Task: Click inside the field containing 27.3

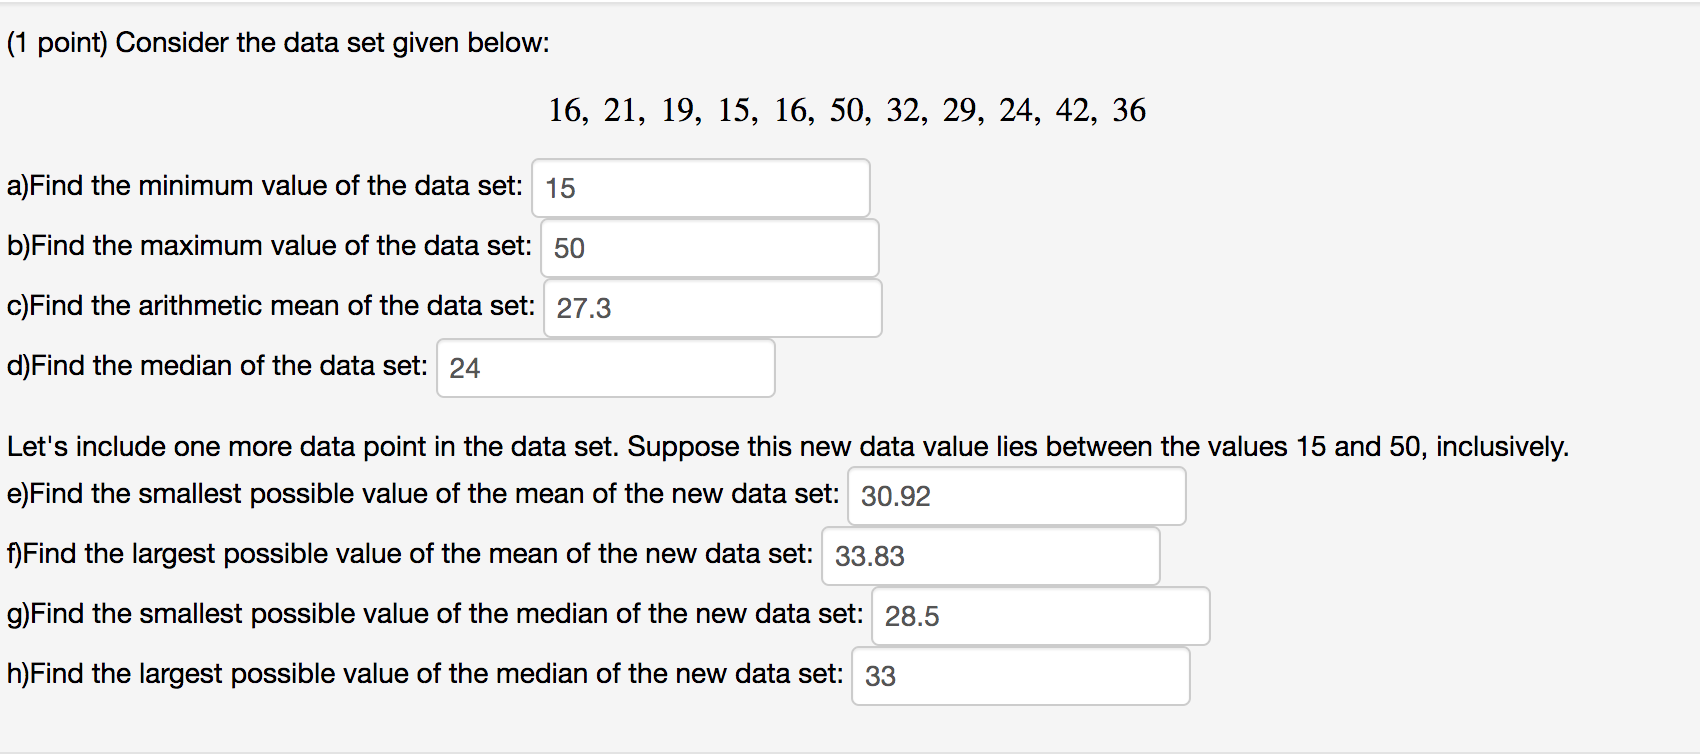Action: click(x=712, y=308)
